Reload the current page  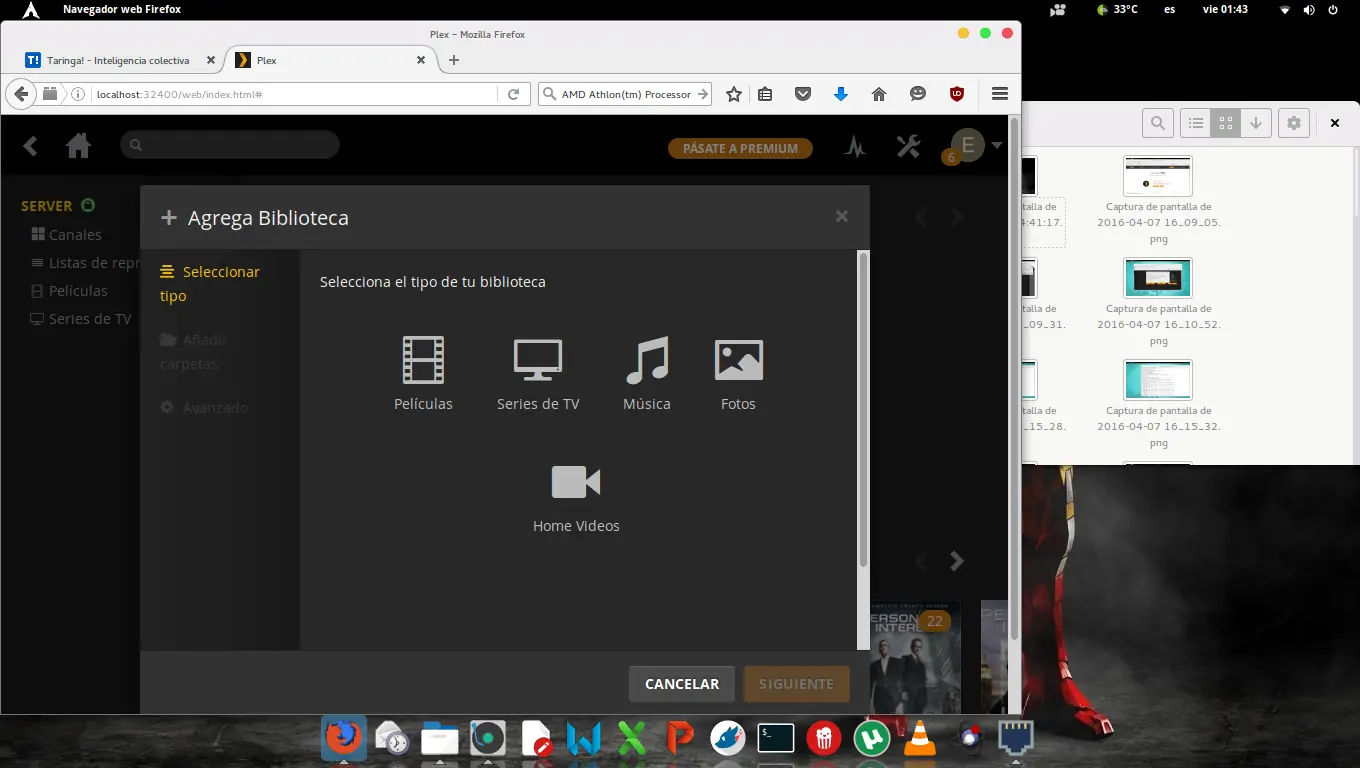pos(513,94)
